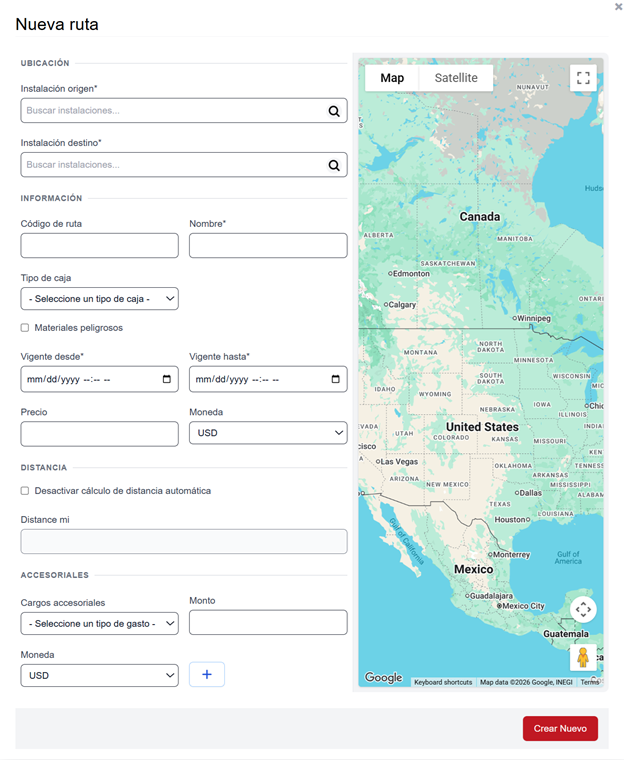Click Guatemala label on map
This screenshot has height=760, width=624.
(x=566, y=634)
